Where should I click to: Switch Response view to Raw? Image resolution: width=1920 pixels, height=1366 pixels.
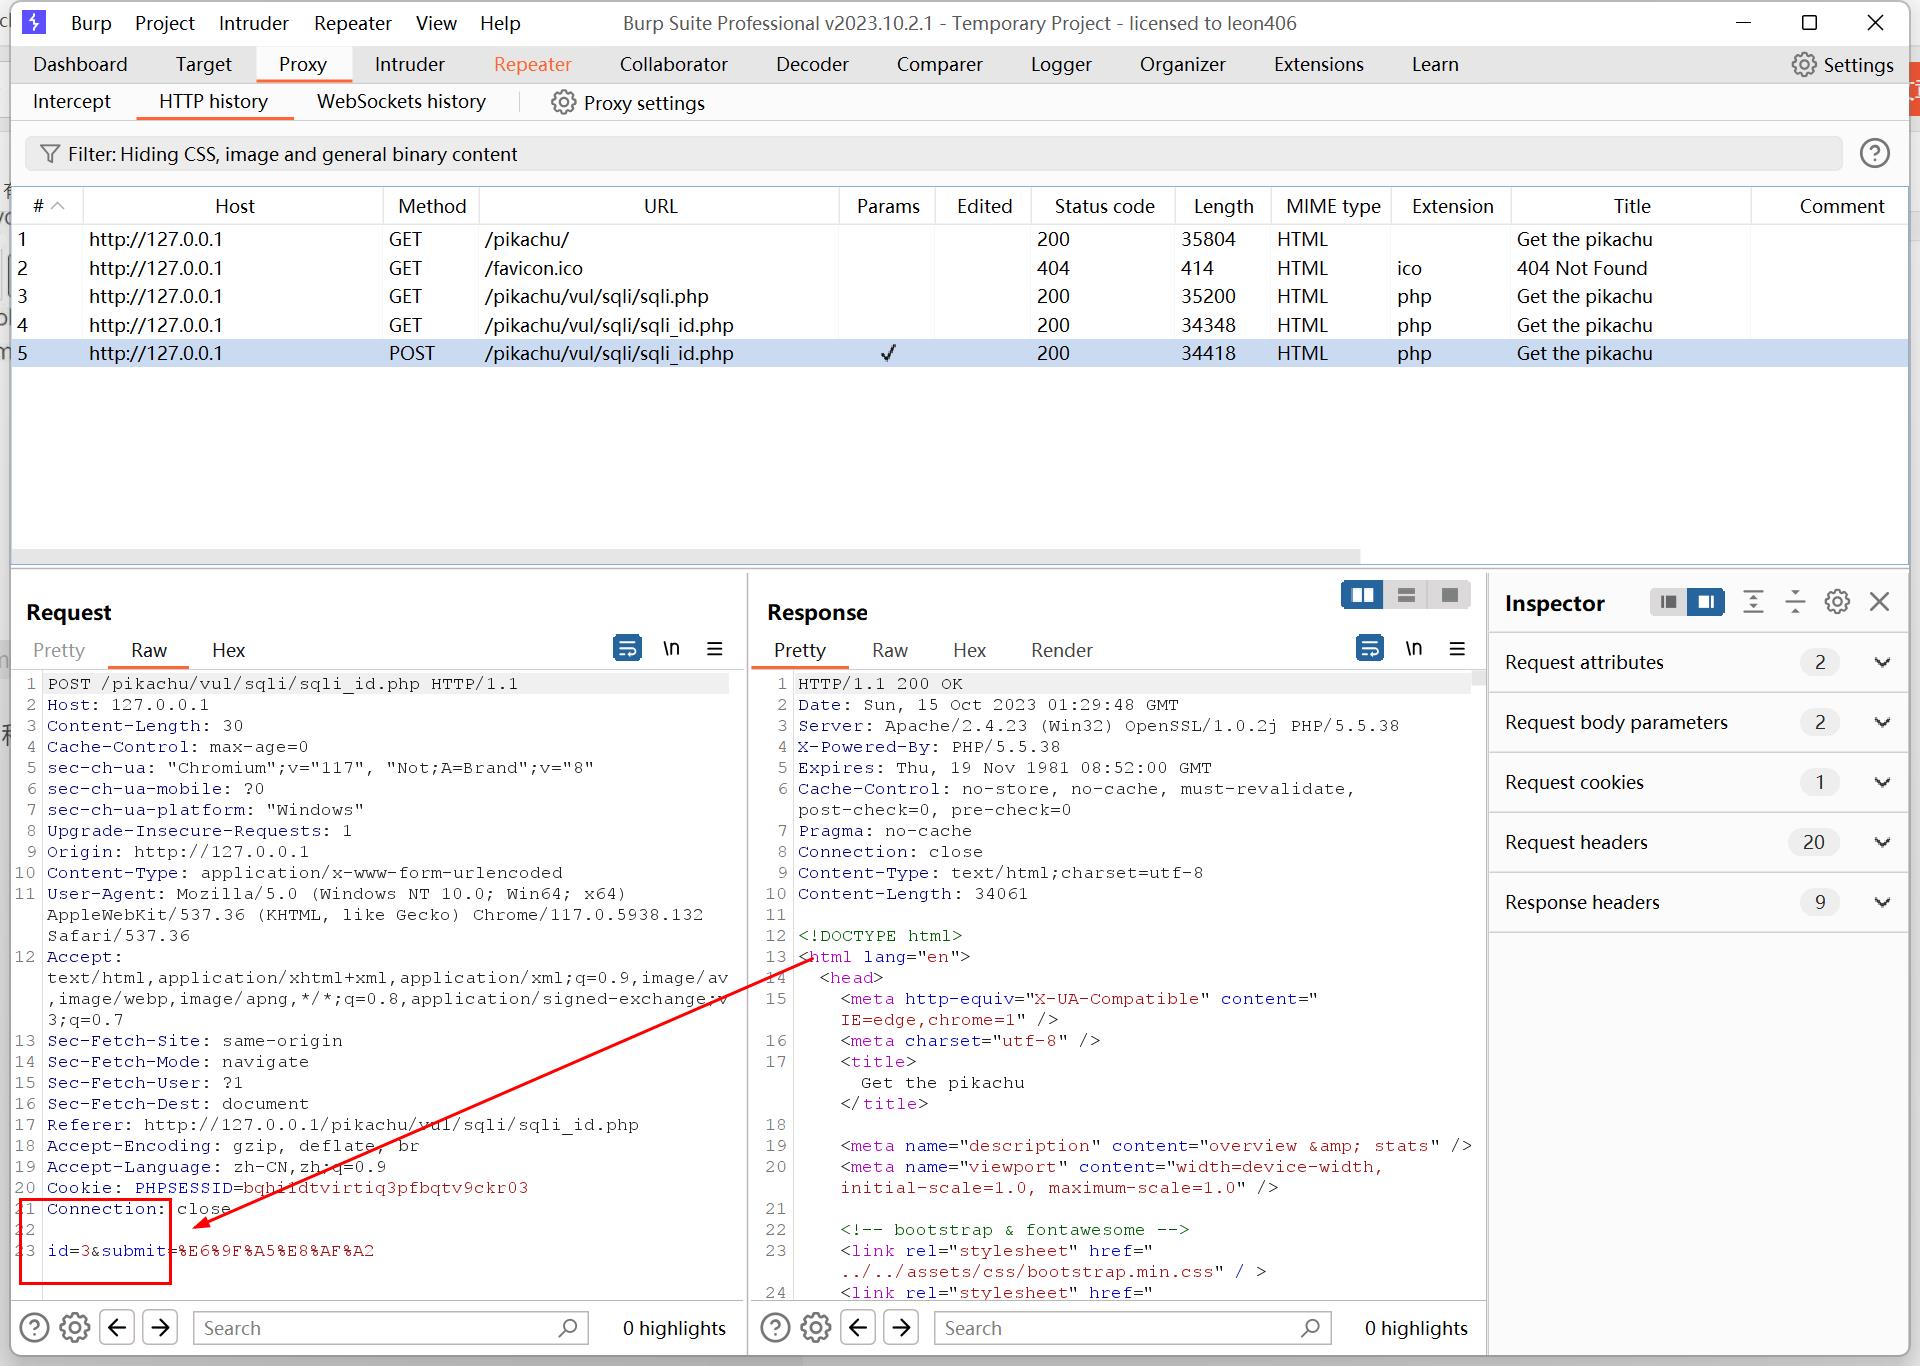(x=889, y=650)
